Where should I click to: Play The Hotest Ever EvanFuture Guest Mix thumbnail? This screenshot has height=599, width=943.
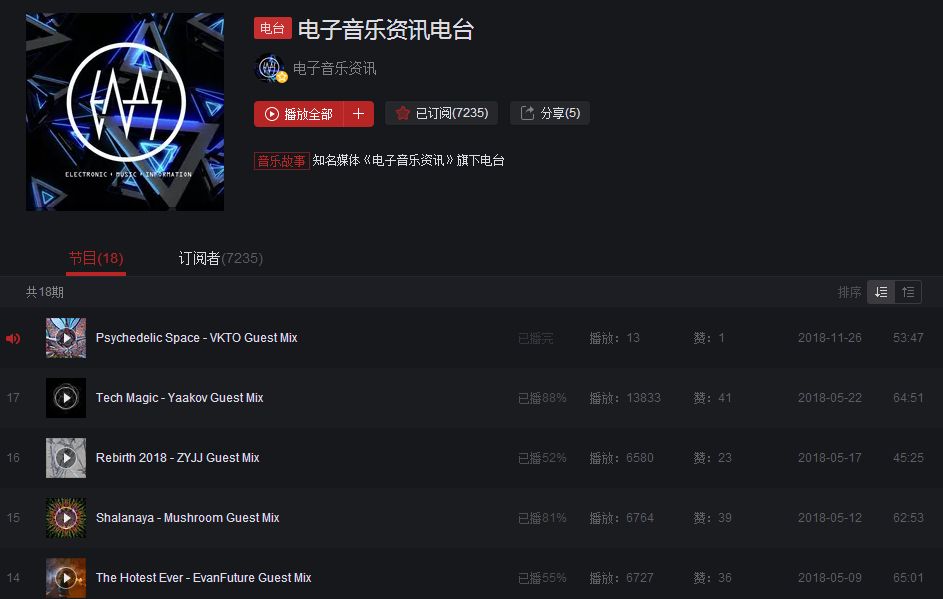pyautogui.click(x=66, y=578)
